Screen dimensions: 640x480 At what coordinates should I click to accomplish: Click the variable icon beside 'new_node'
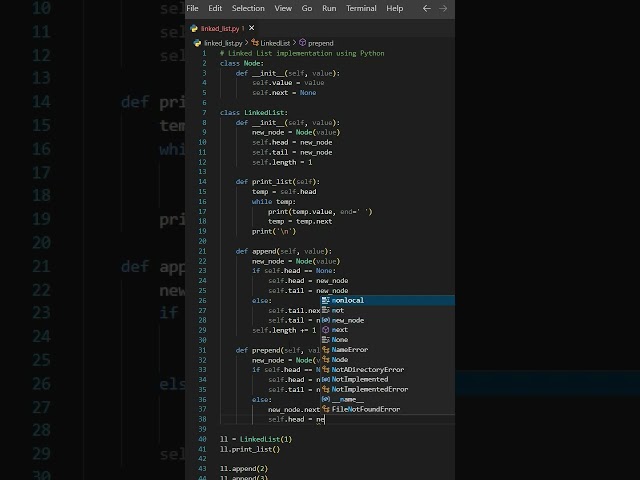(x=325, y=320)
